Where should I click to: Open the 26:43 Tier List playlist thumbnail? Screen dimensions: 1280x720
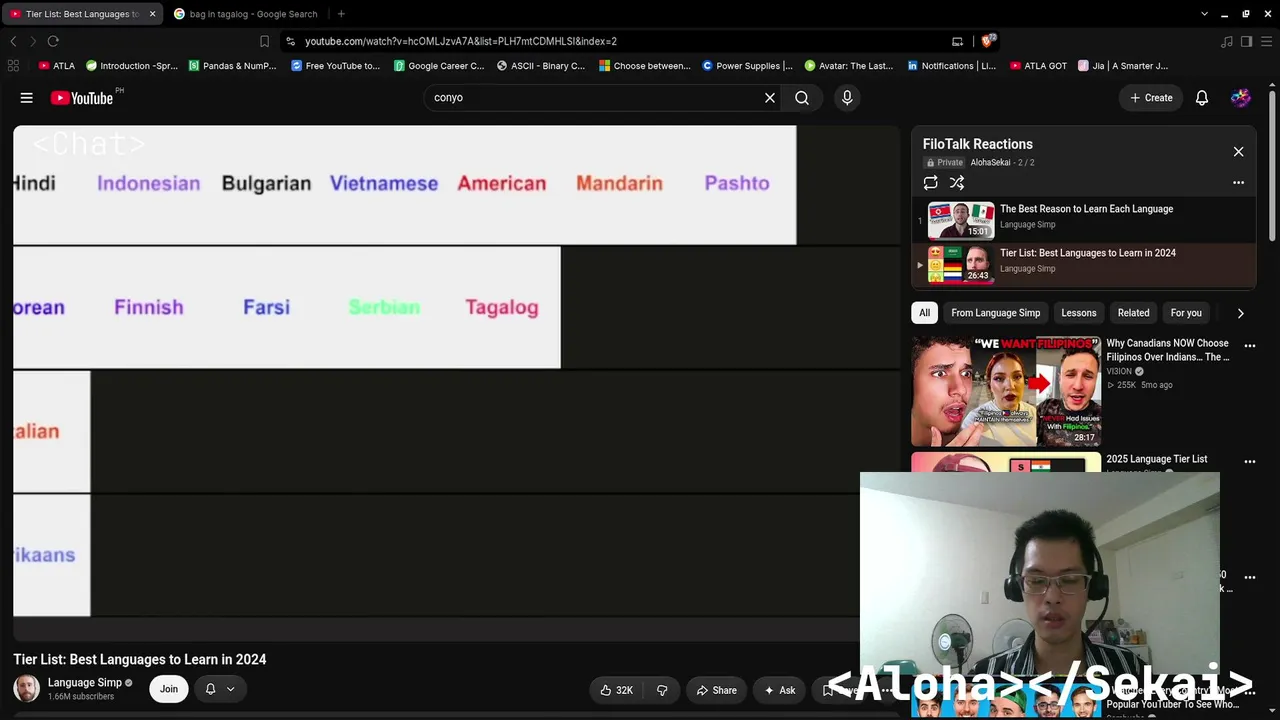coord(960,265)
